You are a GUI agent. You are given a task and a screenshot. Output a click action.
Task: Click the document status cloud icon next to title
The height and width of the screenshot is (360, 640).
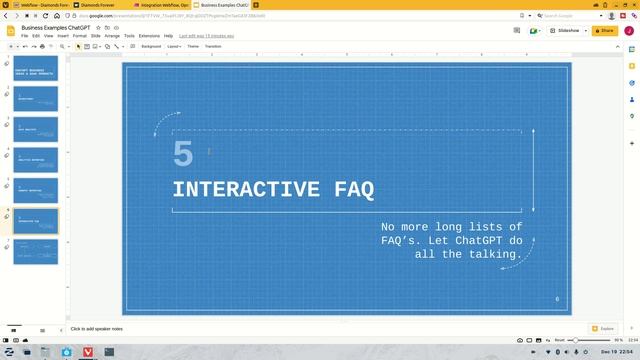[x=116, y=28]
